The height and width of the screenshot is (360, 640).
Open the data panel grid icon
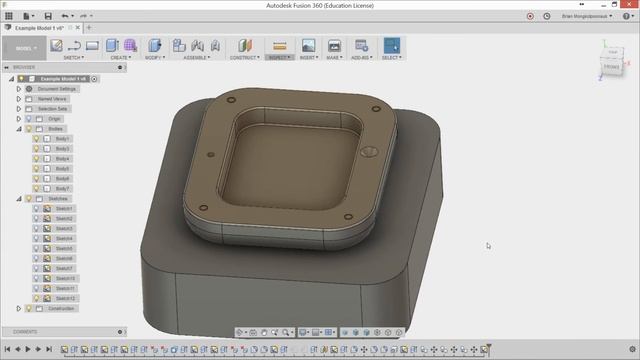(x=9, y=16)
